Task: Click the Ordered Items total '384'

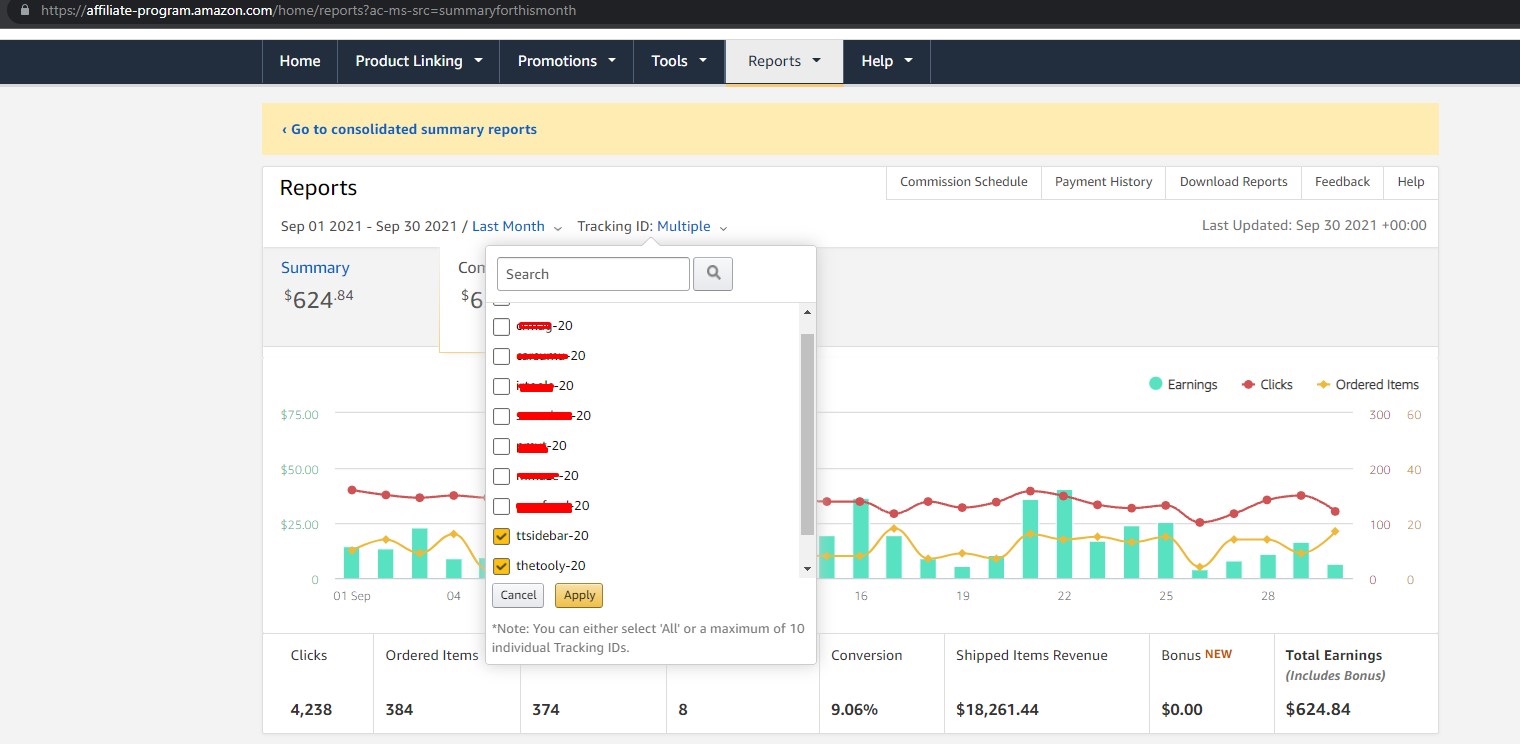Action: click(399, 710)
